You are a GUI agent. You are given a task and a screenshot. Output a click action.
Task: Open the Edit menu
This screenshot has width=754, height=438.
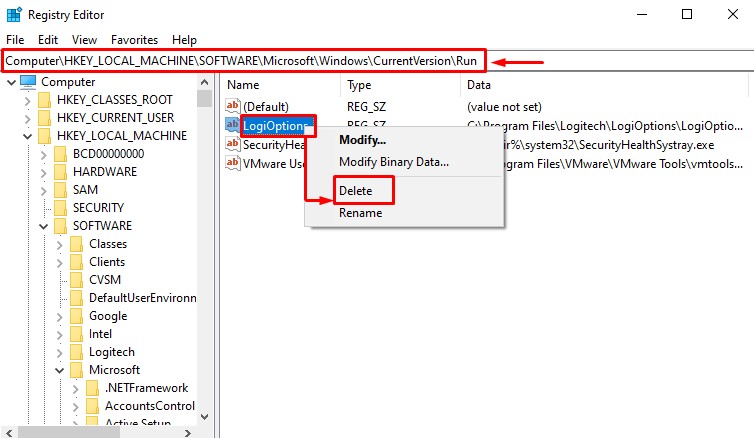point(48,40)
